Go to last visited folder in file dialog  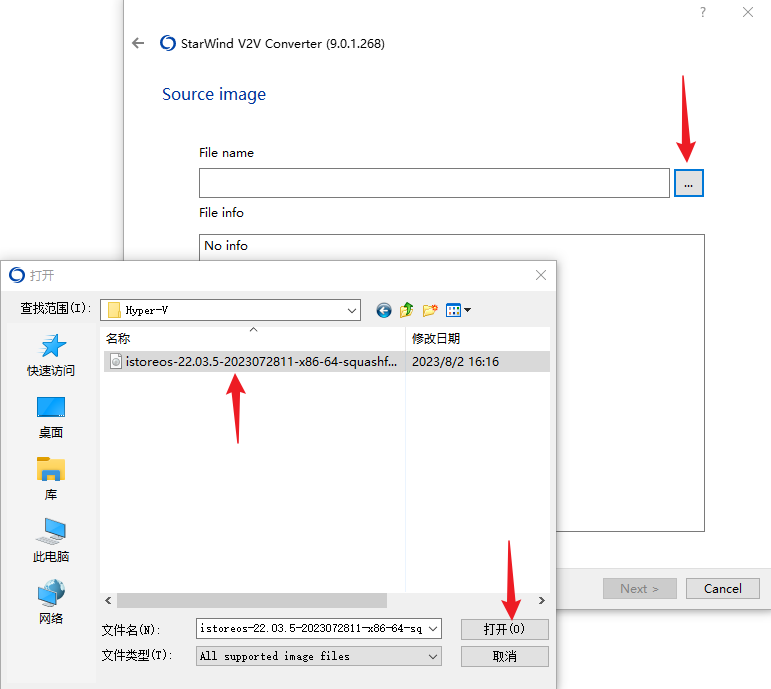(x=384, y=310)
